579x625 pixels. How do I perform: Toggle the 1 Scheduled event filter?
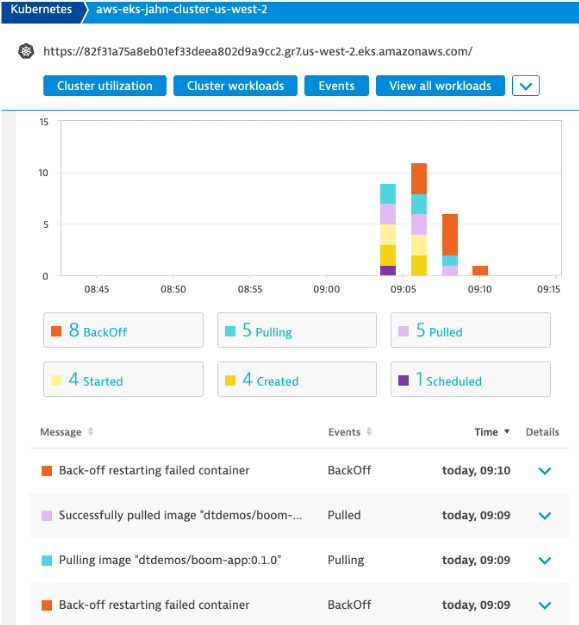coord(471,379)
